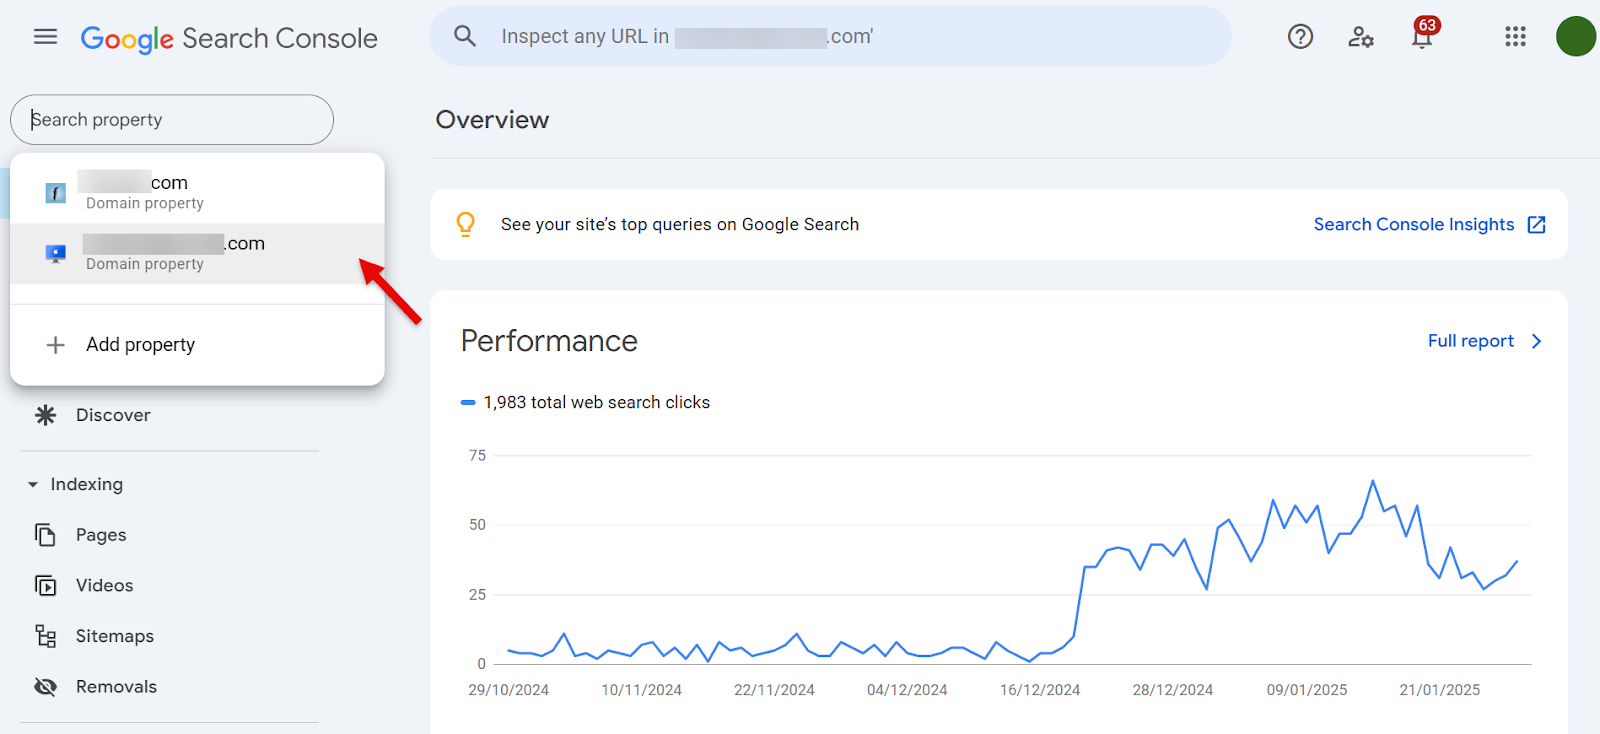This screenshot has height=734, width=1600.
Task: Click the 09/01/2025 chart axis date
Action: coord(1307,690)
